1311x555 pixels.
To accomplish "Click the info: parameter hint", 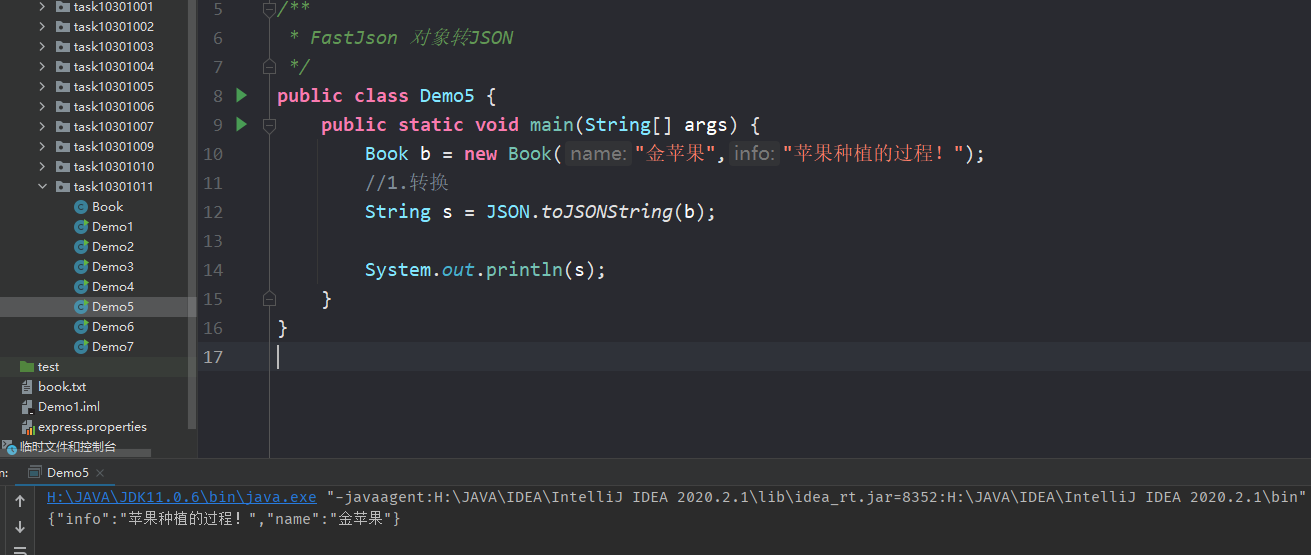I will [754, 154].
